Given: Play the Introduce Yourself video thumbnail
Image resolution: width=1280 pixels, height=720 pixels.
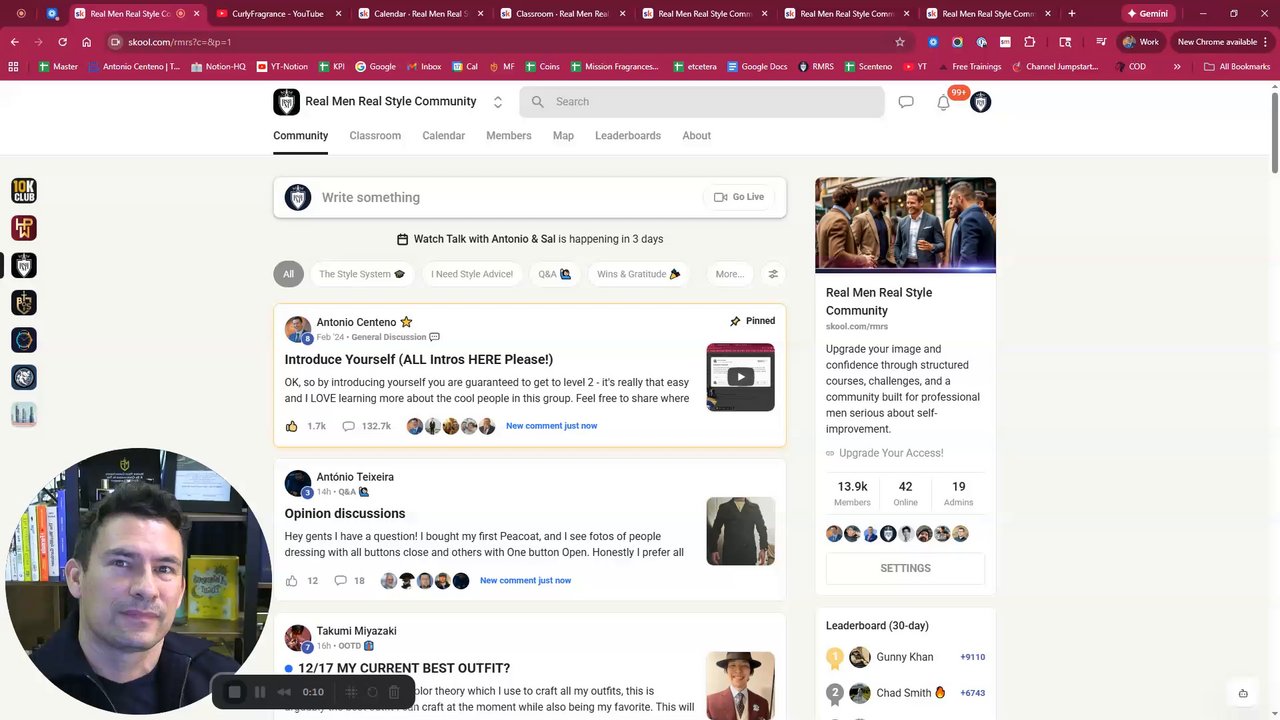Looking at the screenshot, I should [x=740, y=377].
